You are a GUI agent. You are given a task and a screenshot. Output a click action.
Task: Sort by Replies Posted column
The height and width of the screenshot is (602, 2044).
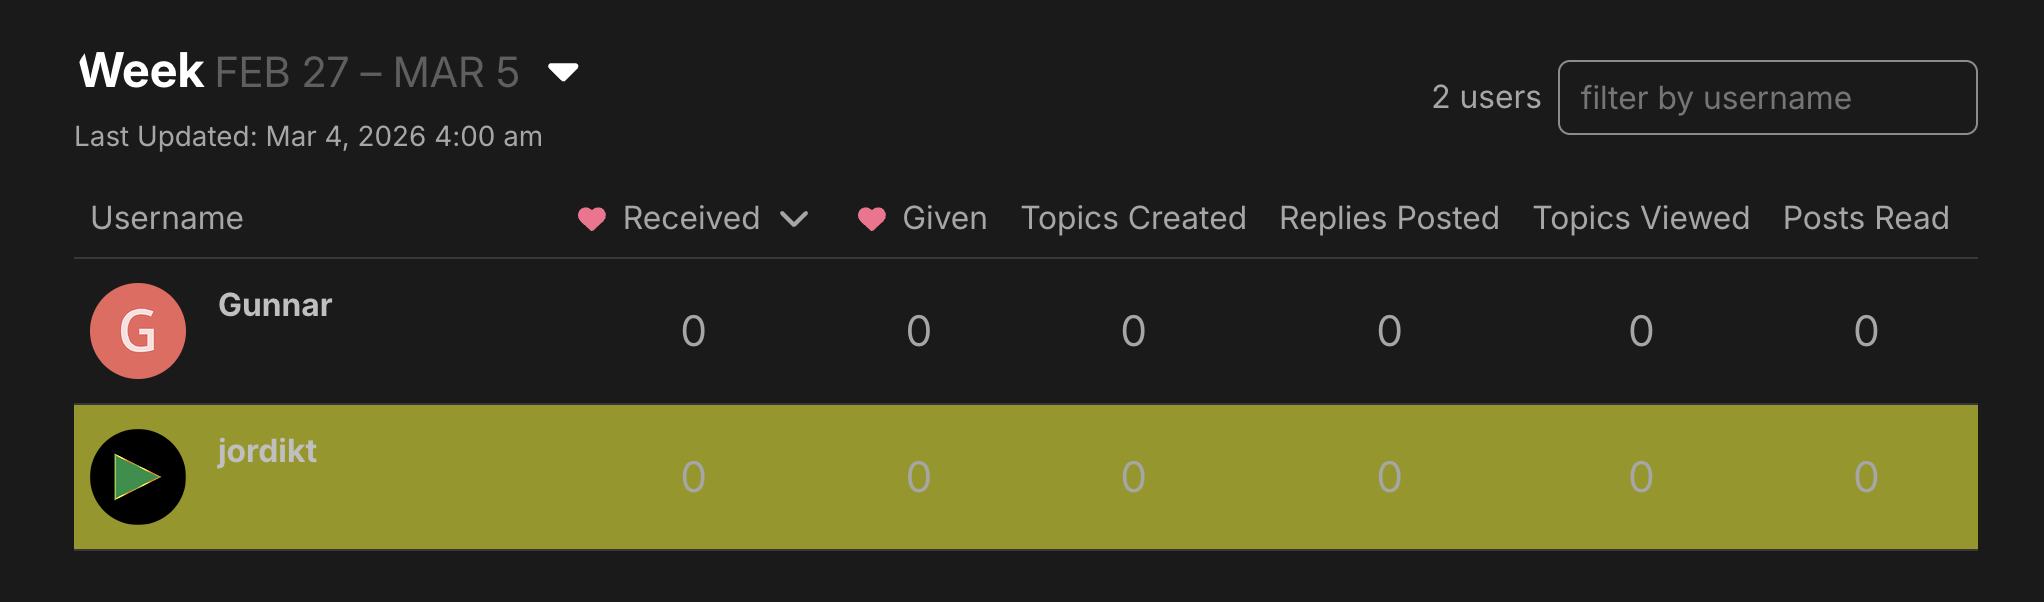(x=1389, y=218)
